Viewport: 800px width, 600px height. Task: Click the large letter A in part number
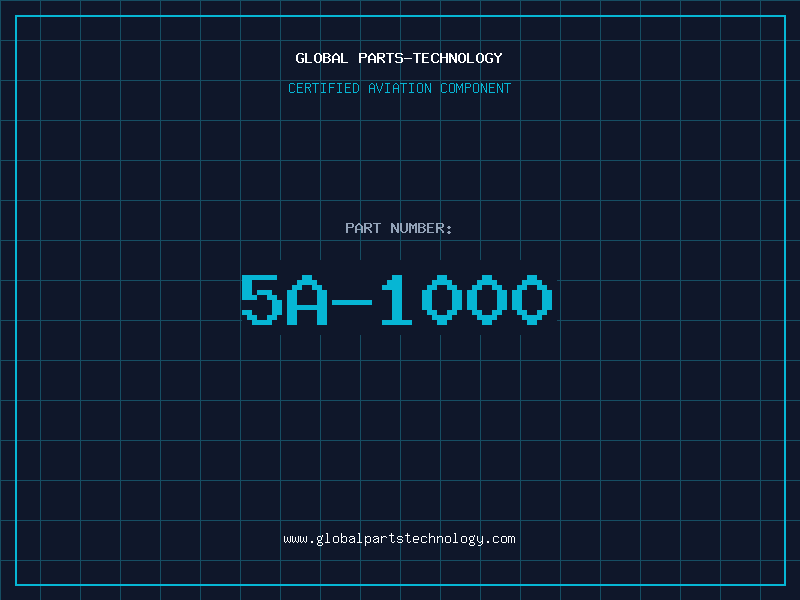pyautogui.click(x=307, y=299)
